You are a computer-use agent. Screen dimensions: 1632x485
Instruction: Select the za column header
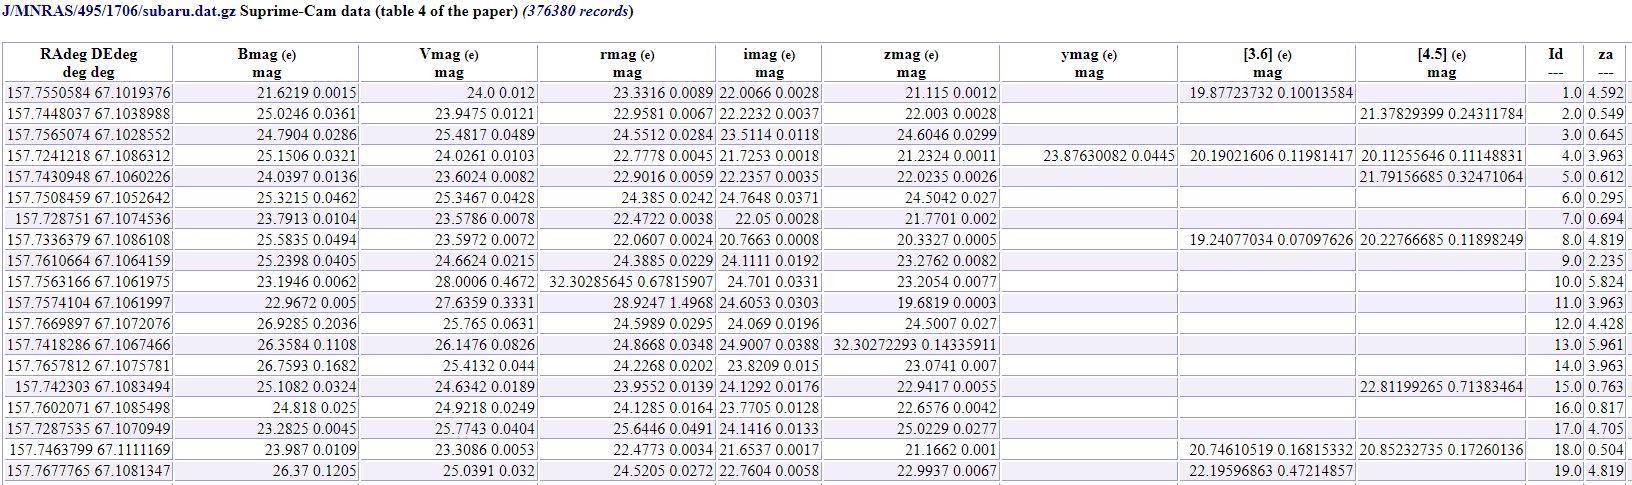click(1605, 63)
